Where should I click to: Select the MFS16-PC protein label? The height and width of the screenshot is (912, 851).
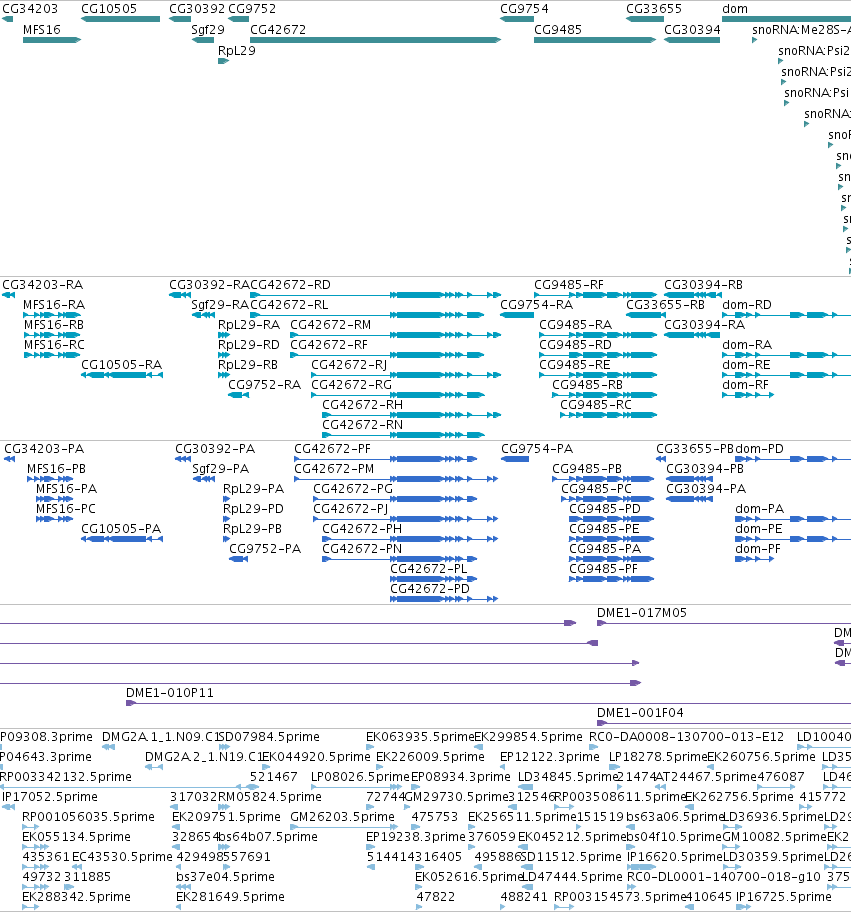66,509
